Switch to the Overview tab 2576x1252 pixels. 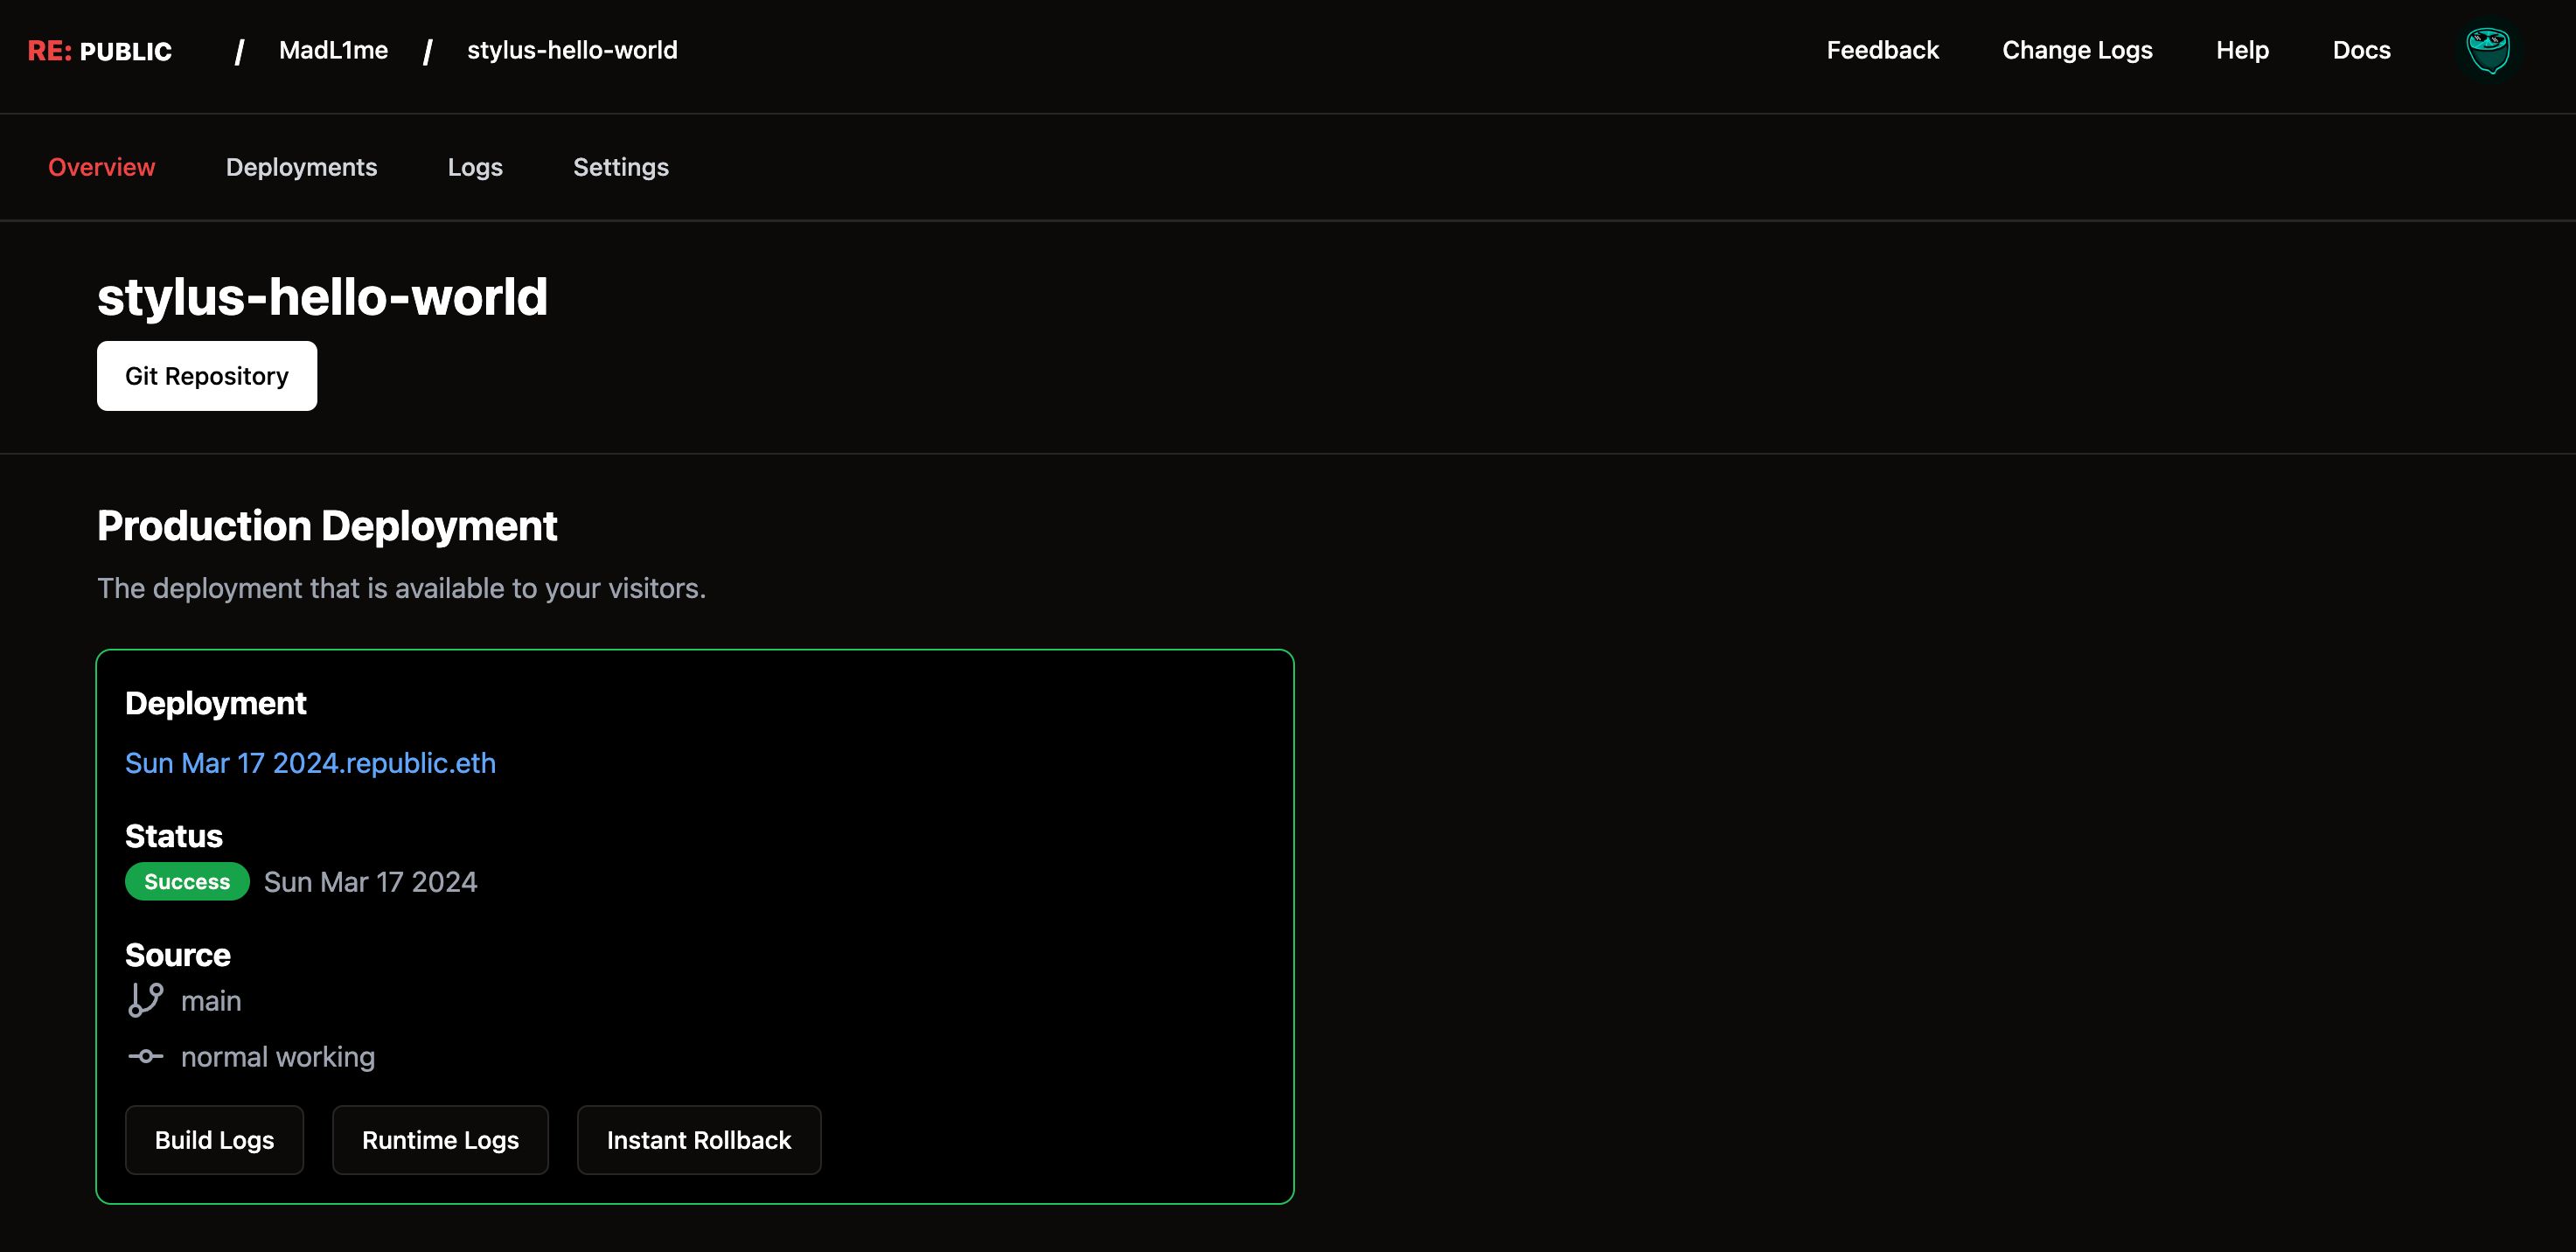coord(102,167)
